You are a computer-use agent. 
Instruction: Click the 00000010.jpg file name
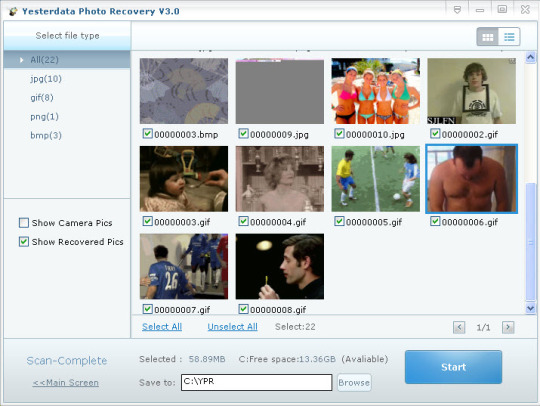(x=375, y=135)
